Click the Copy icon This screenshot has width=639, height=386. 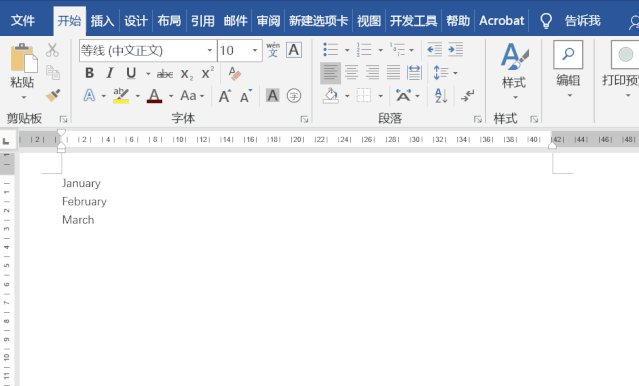point(53,73)
